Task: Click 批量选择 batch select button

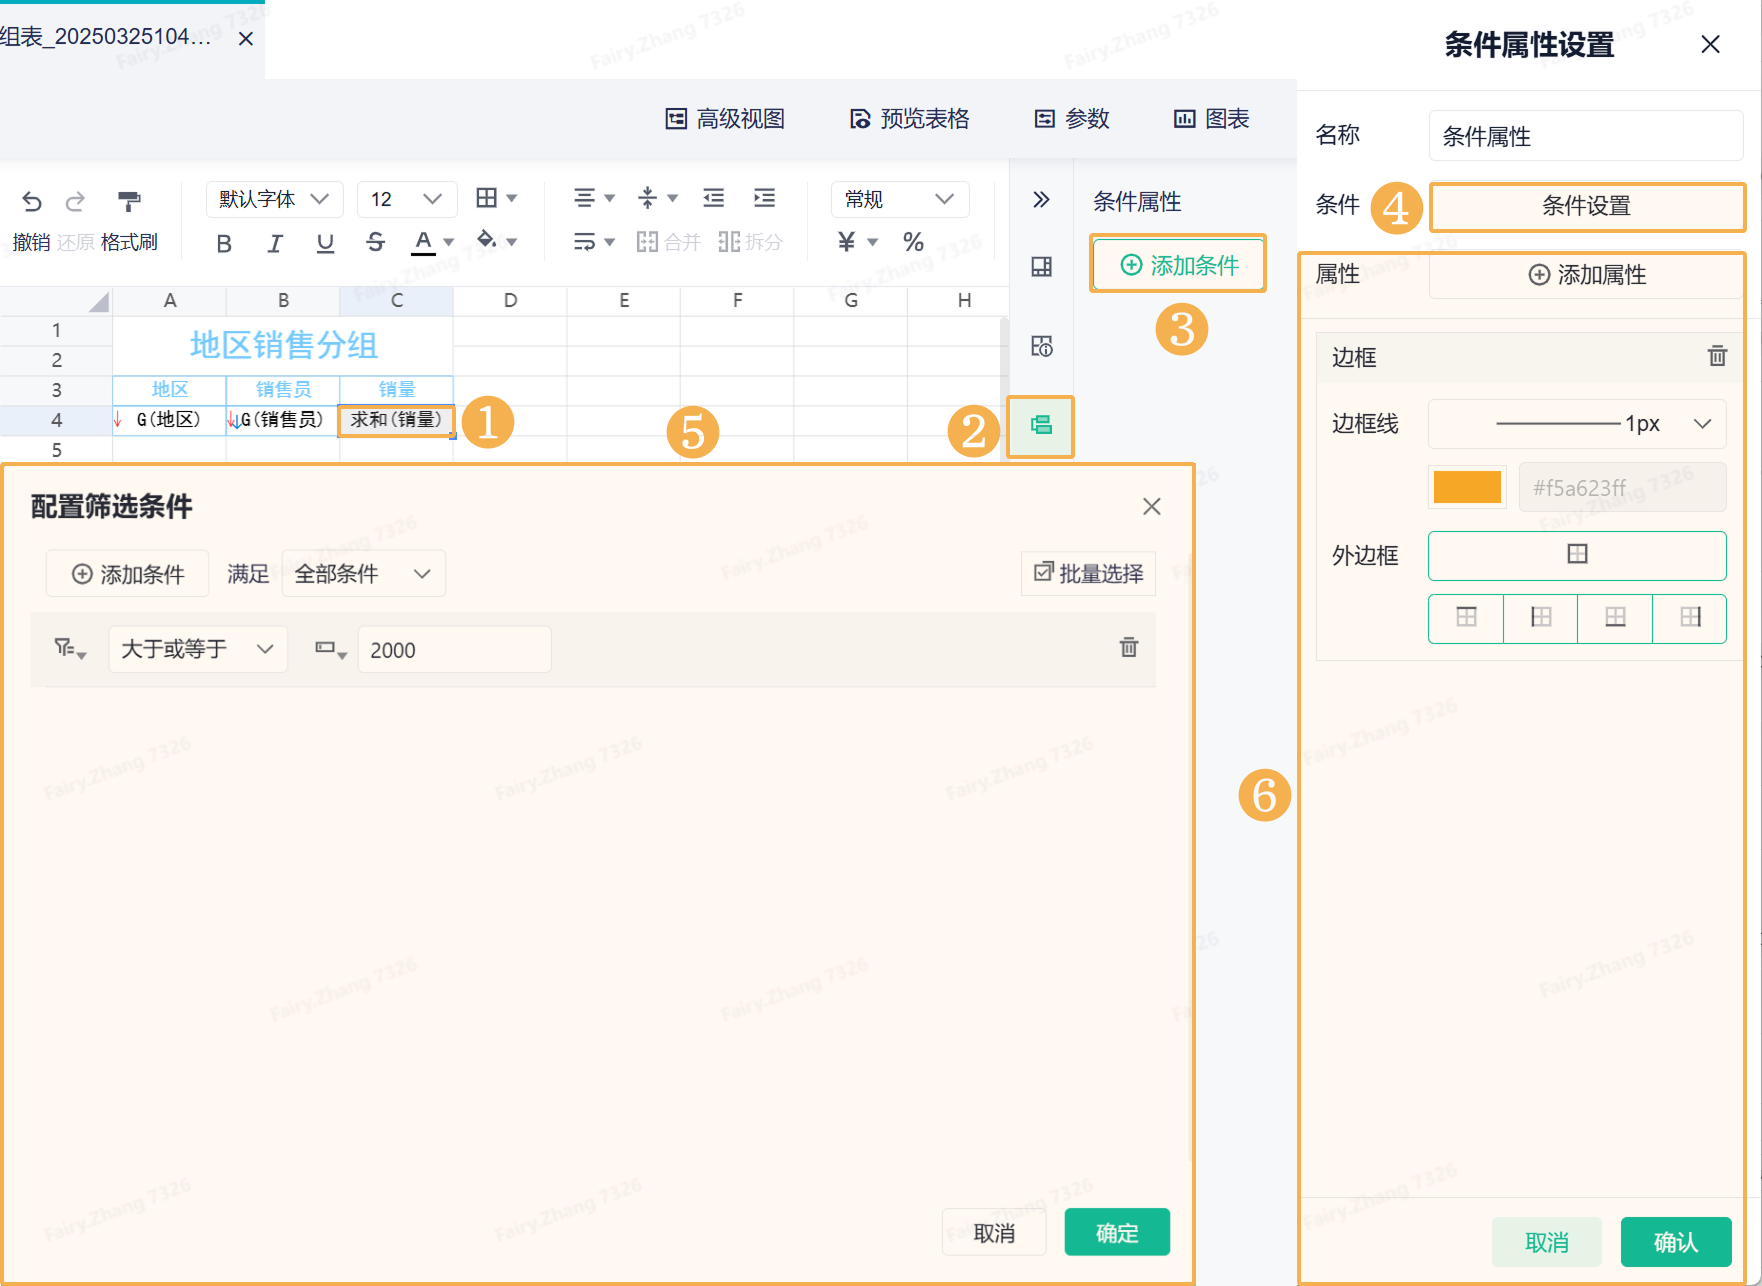Action: pos(1088,573)
